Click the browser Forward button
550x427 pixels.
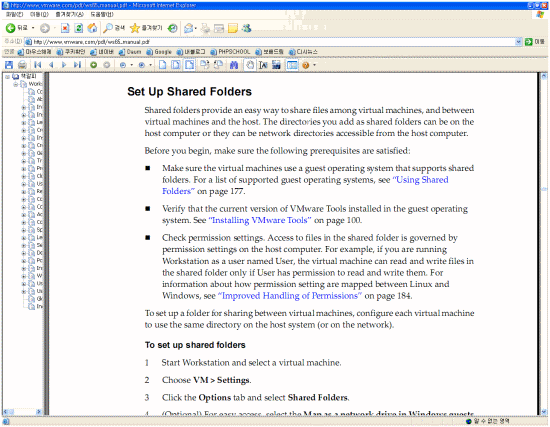[45, 28]
